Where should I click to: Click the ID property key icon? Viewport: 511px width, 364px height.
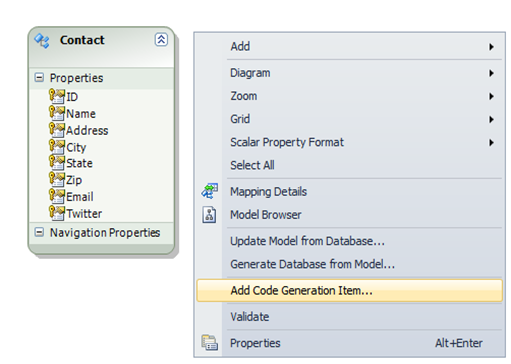click(57, 96)
